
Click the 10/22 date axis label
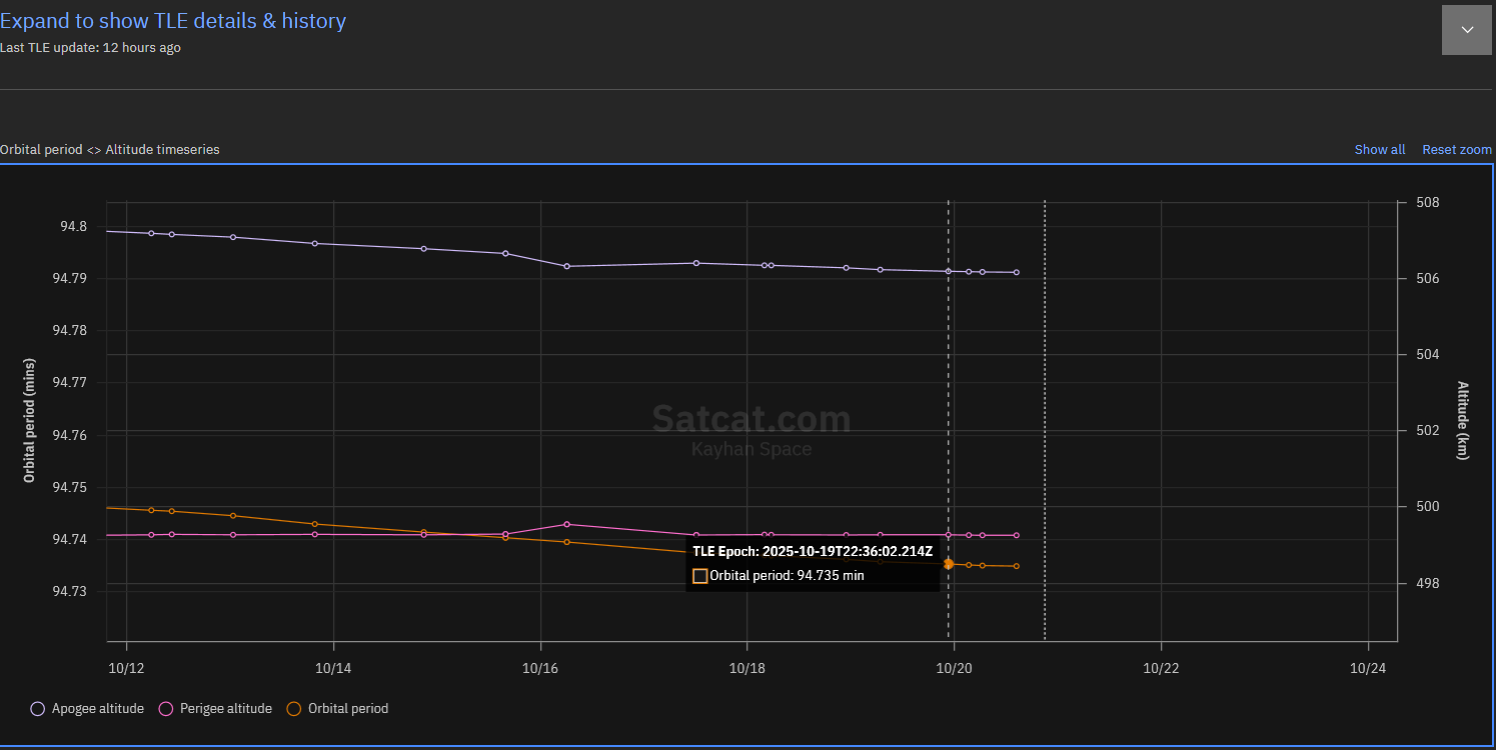[x=1160, y=668]
